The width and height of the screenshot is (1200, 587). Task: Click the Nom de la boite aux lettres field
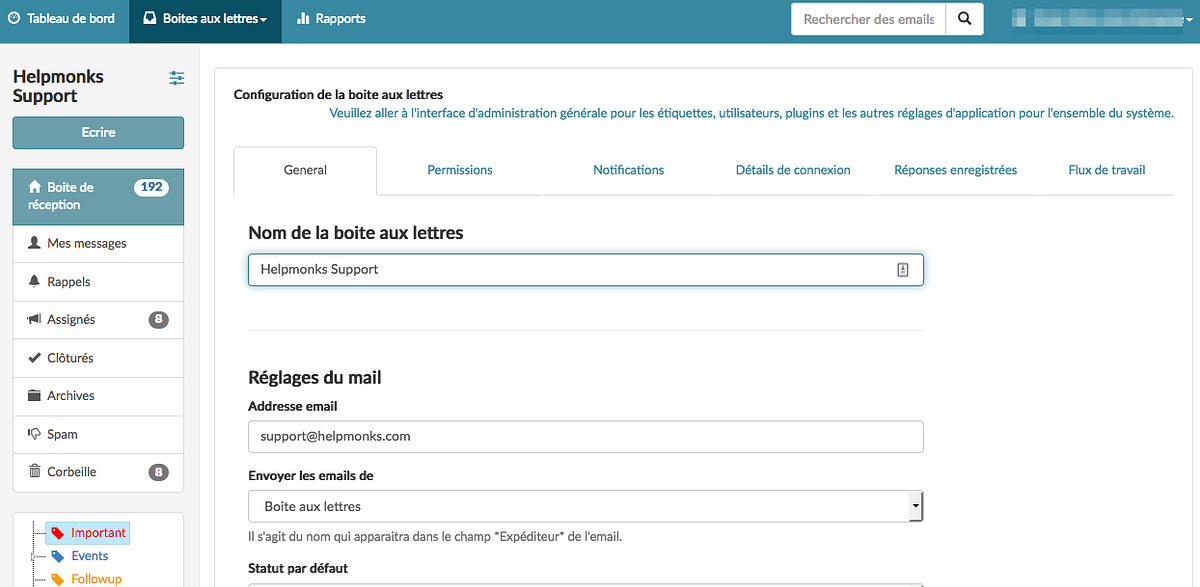pyautogui.click(x=585, y=270)
